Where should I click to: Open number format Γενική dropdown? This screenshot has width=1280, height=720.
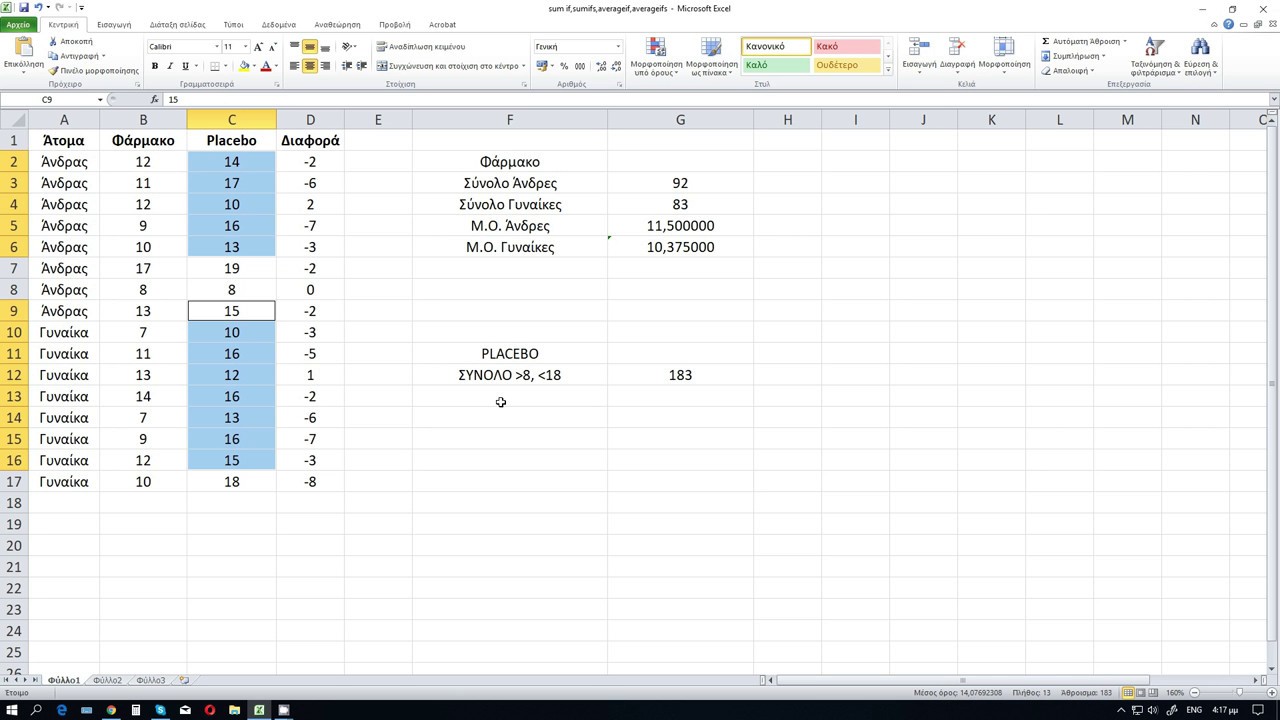coord(618,47)
